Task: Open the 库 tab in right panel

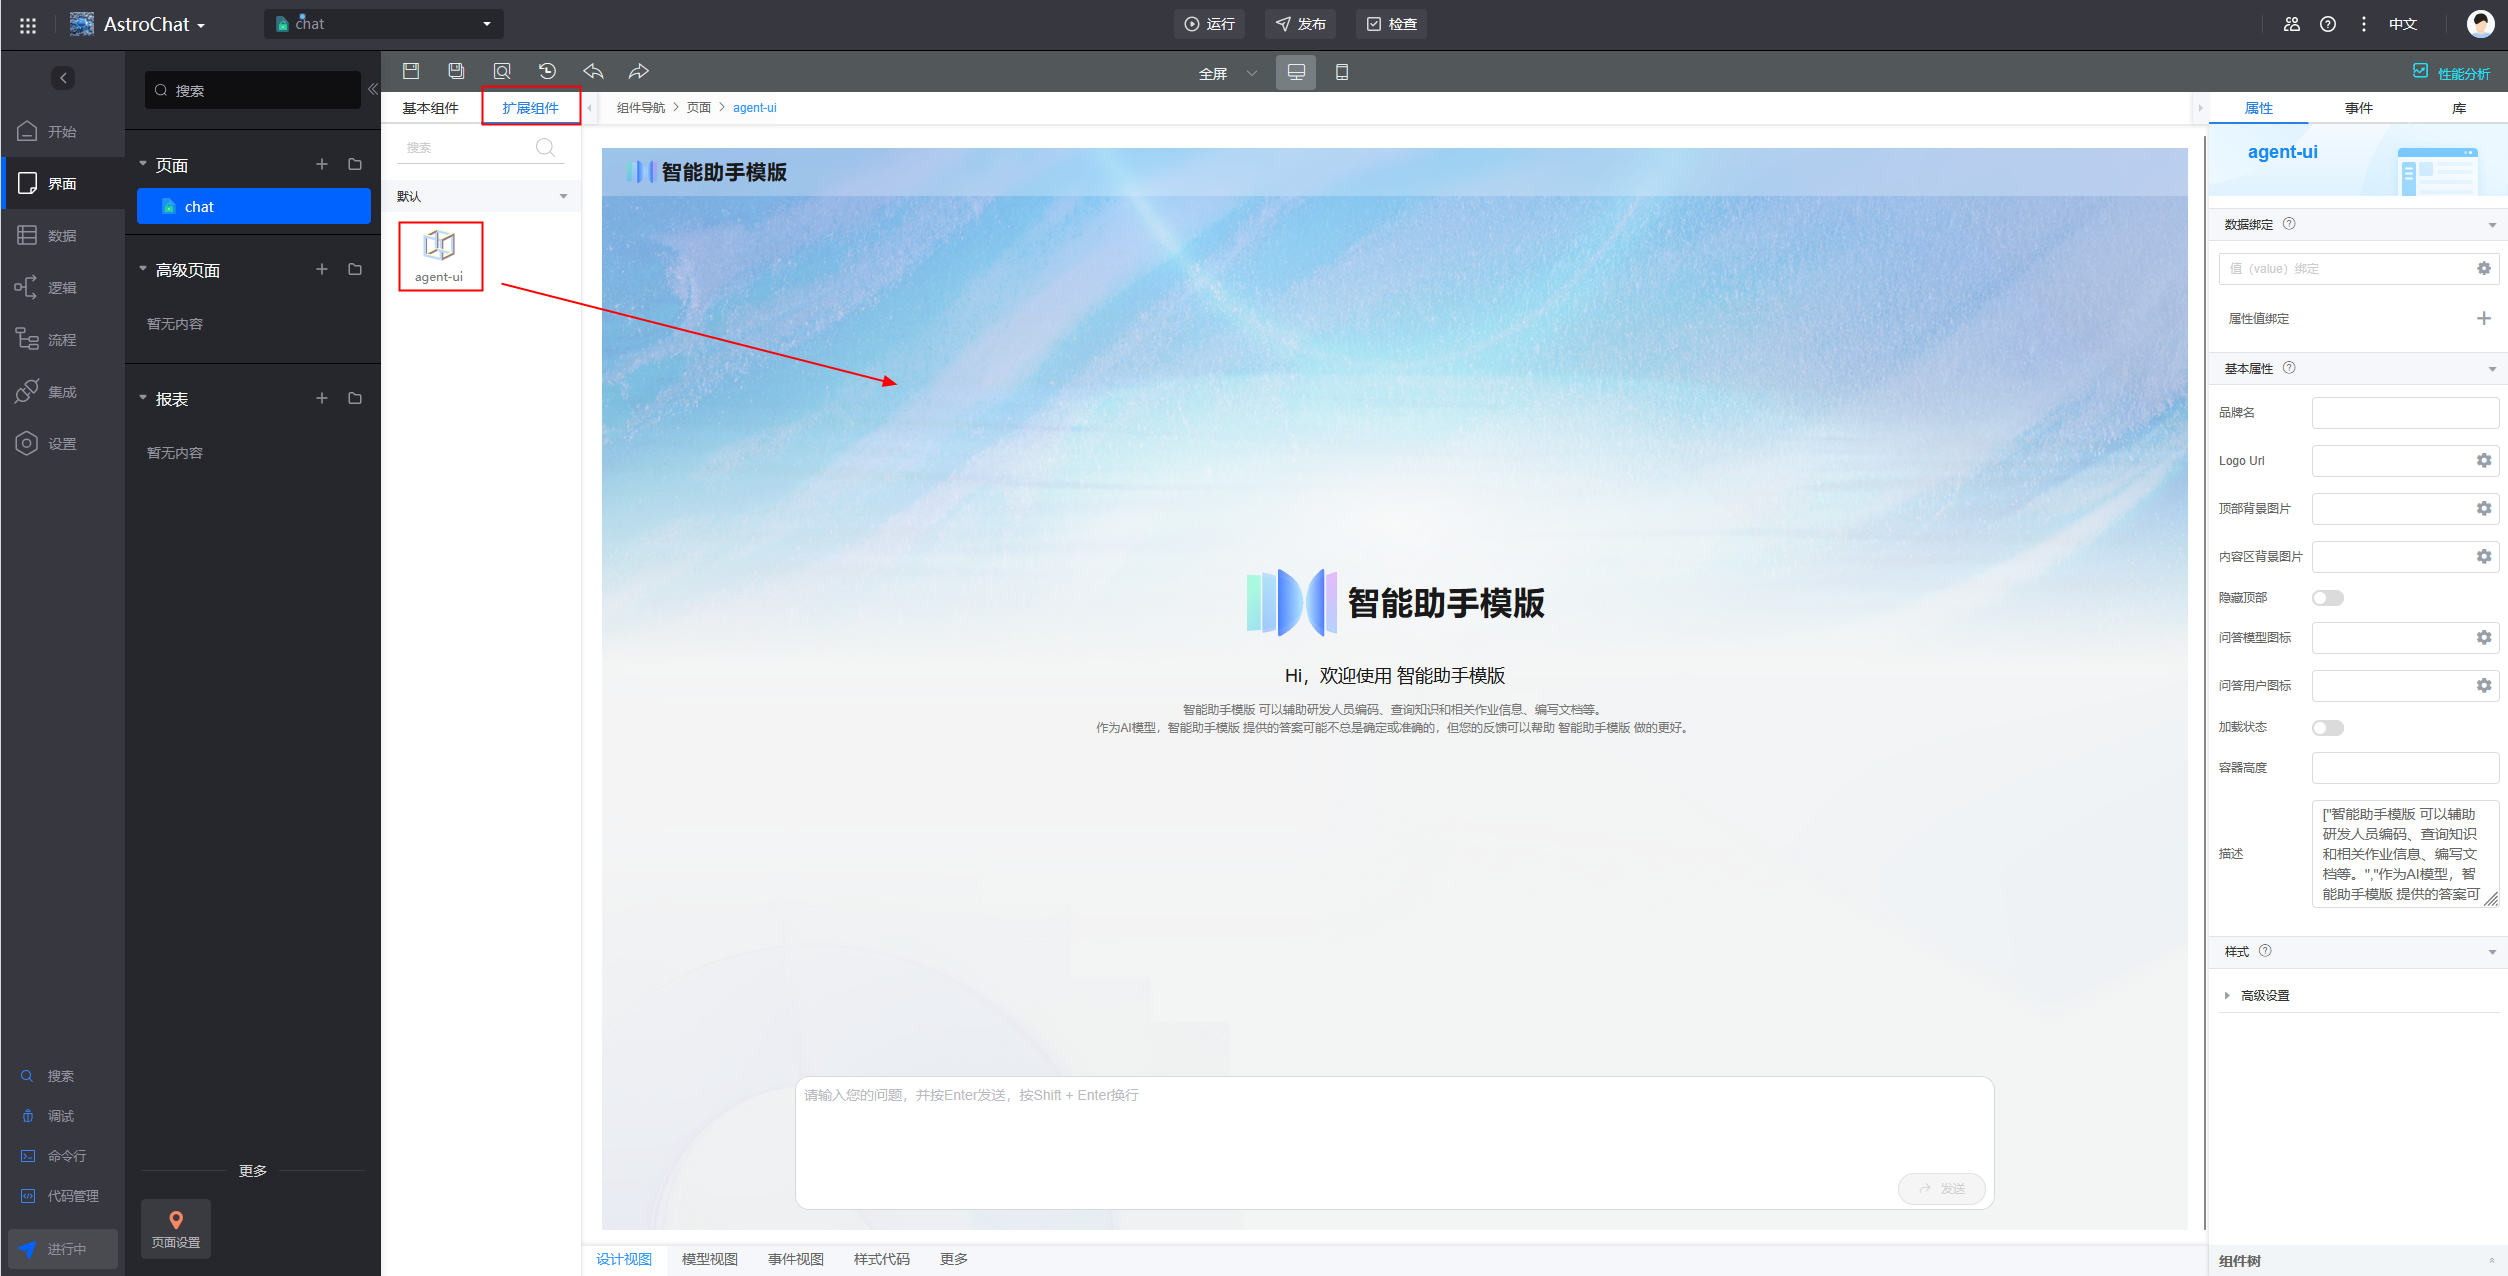Action: coord(2458,108)
